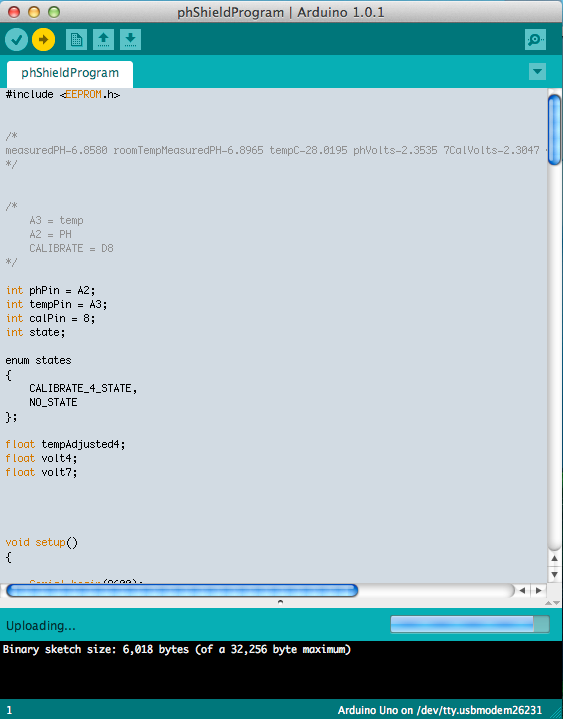563x719 pixels.
Task: Click the 'int phPin = A2;' line
Action: click(x=50, y=290)
